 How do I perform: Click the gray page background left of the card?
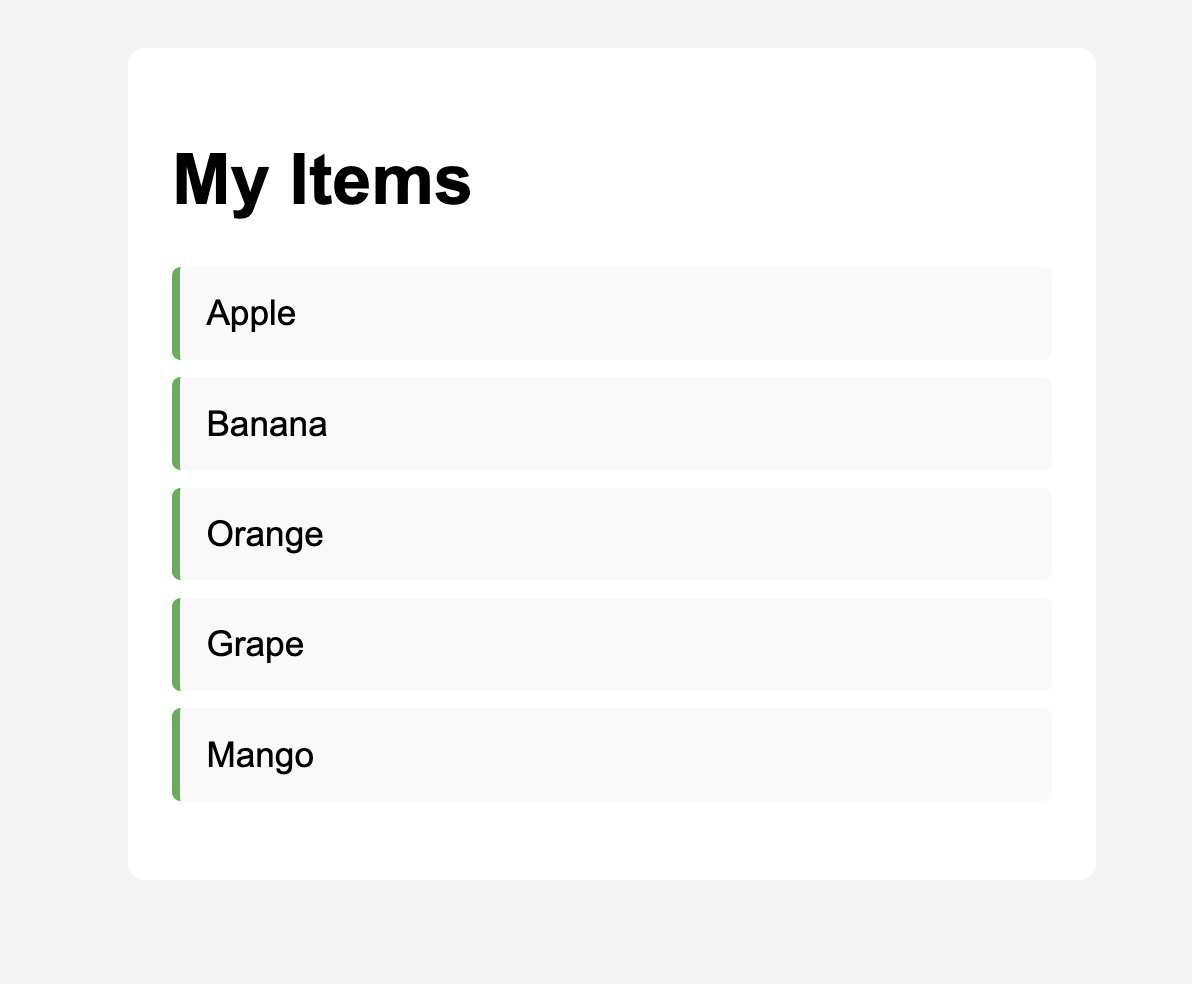pos(62,460)
